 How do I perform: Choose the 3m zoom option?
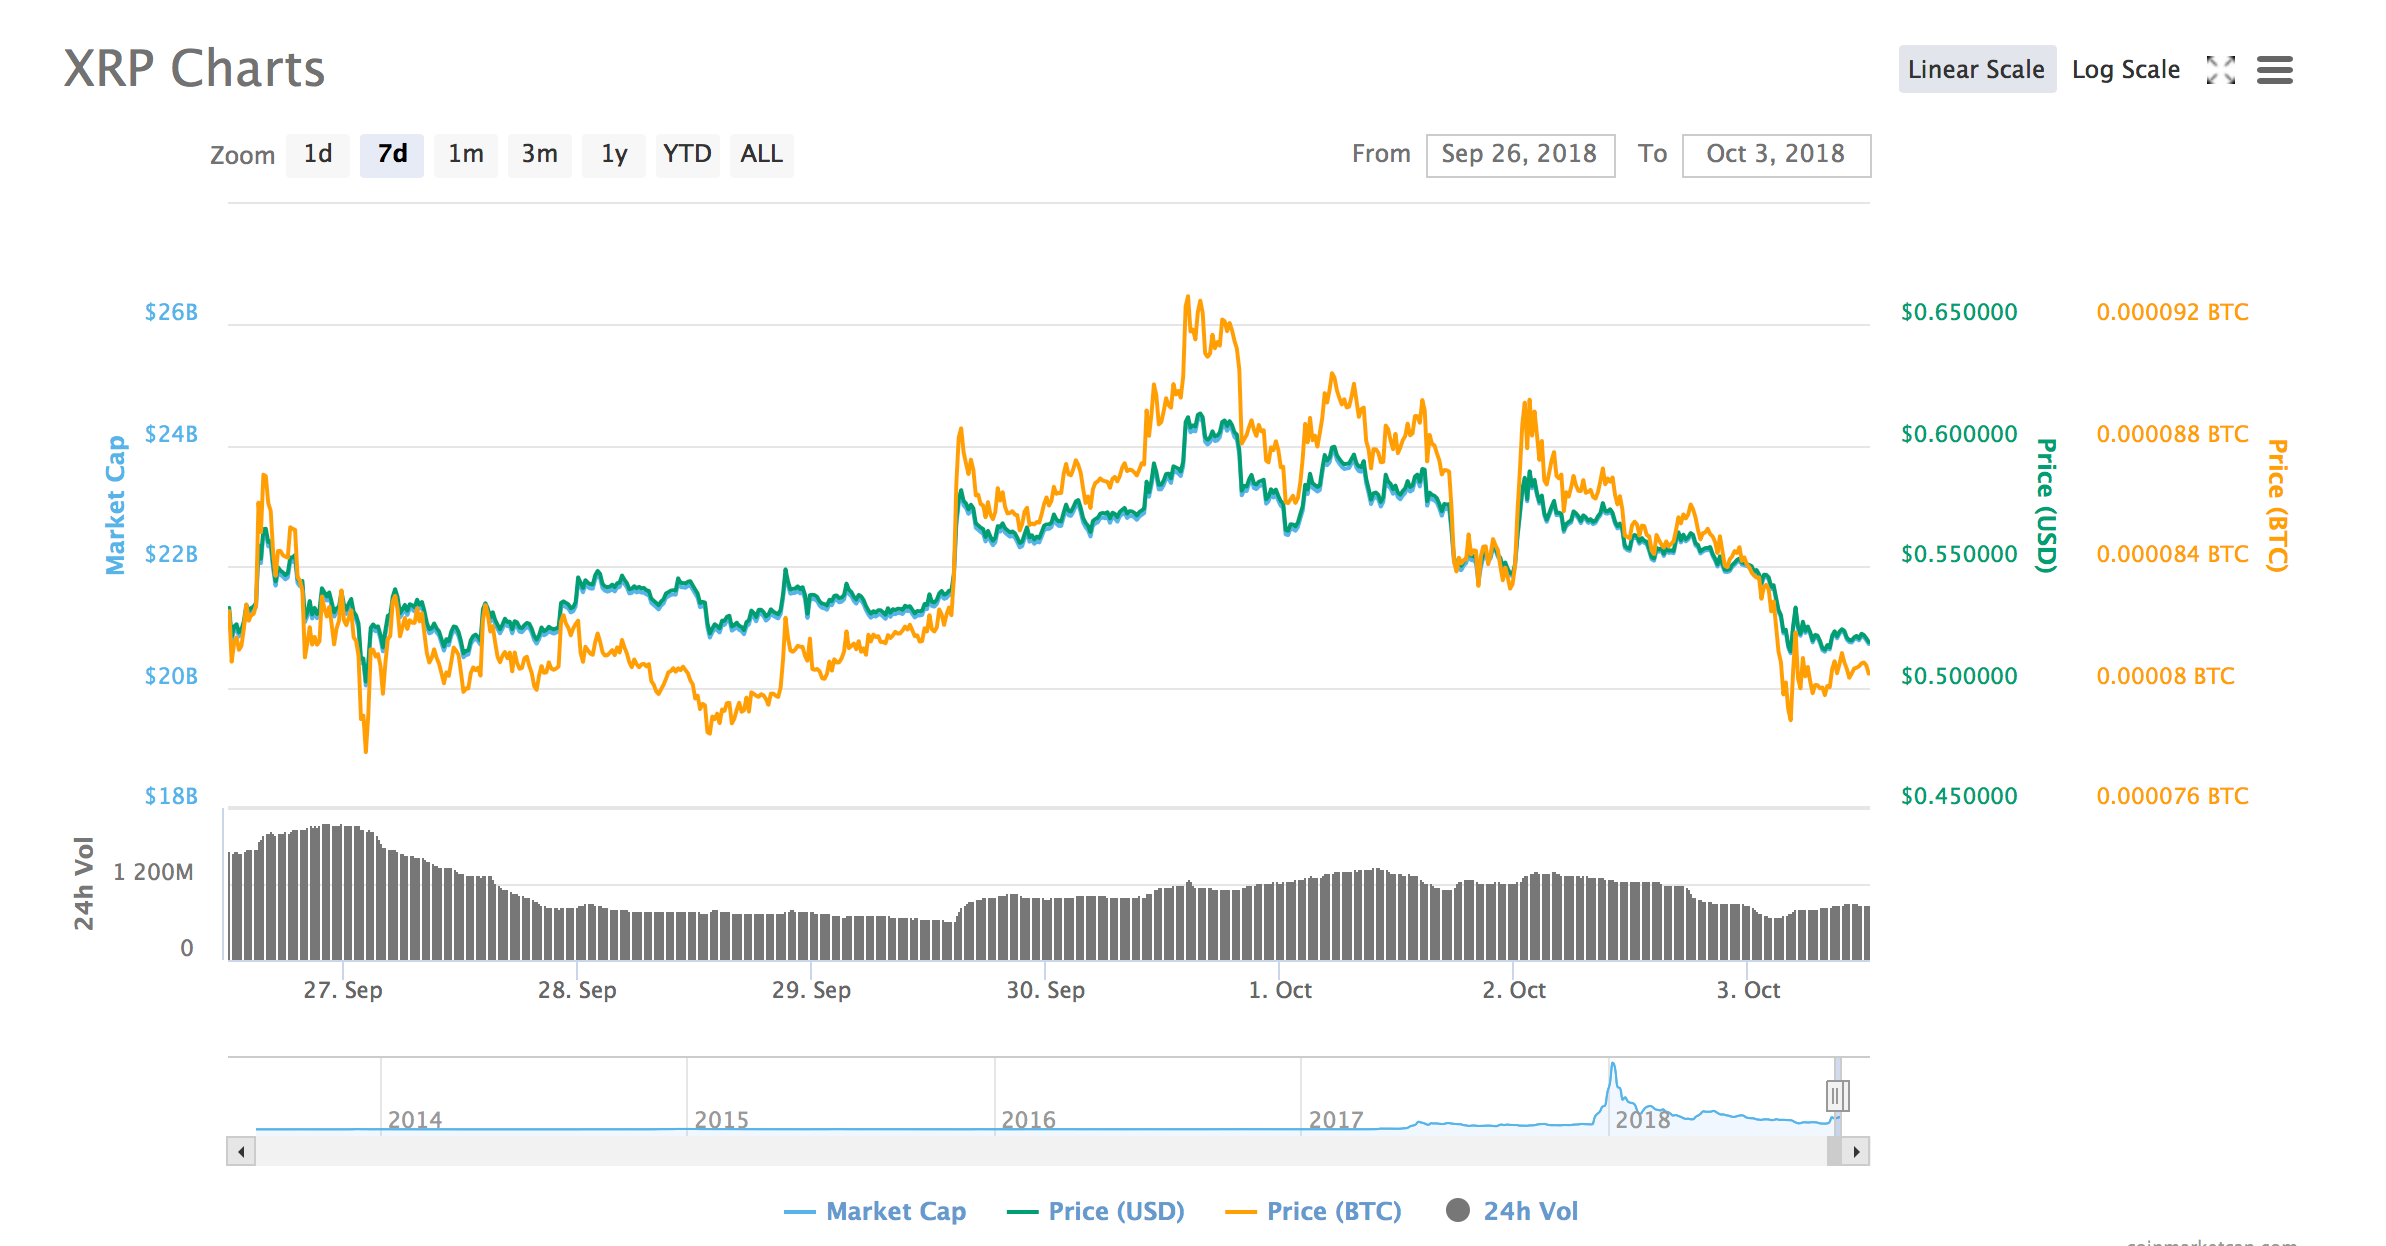point(540,154)
